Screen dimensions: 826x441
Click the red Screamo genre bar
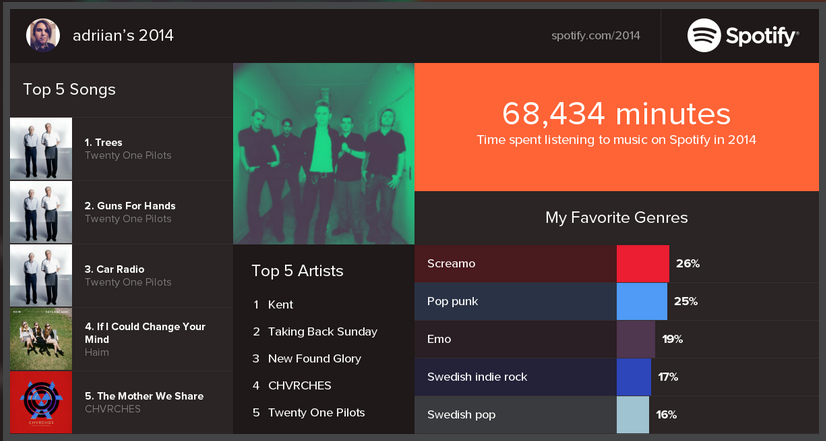click(642, 264)
